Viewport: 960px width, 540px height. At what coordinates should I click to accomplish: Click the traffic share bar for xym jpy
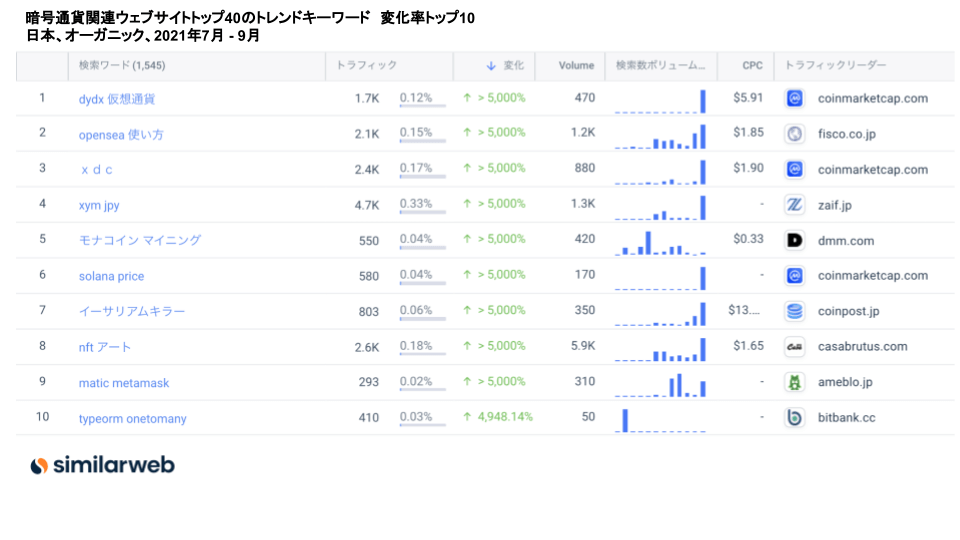click(x=422, y=211)
